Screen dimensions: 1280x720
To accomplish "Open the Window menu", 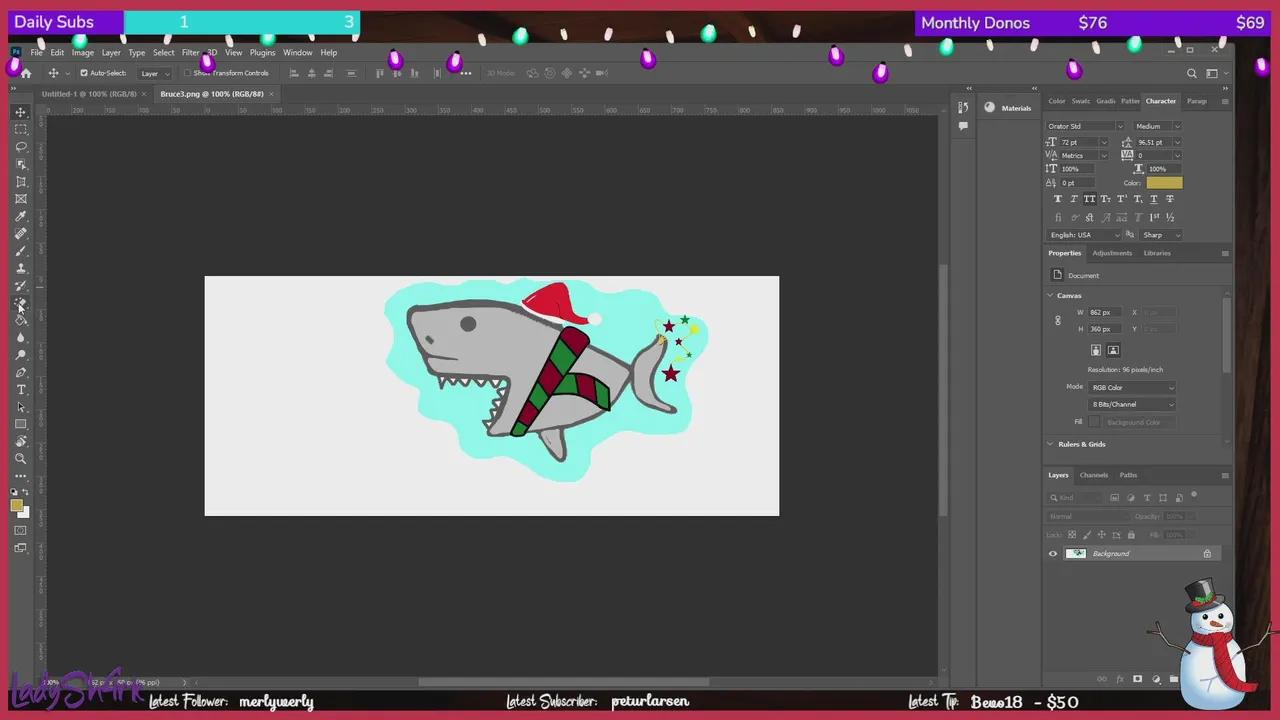I will [297, 52].
